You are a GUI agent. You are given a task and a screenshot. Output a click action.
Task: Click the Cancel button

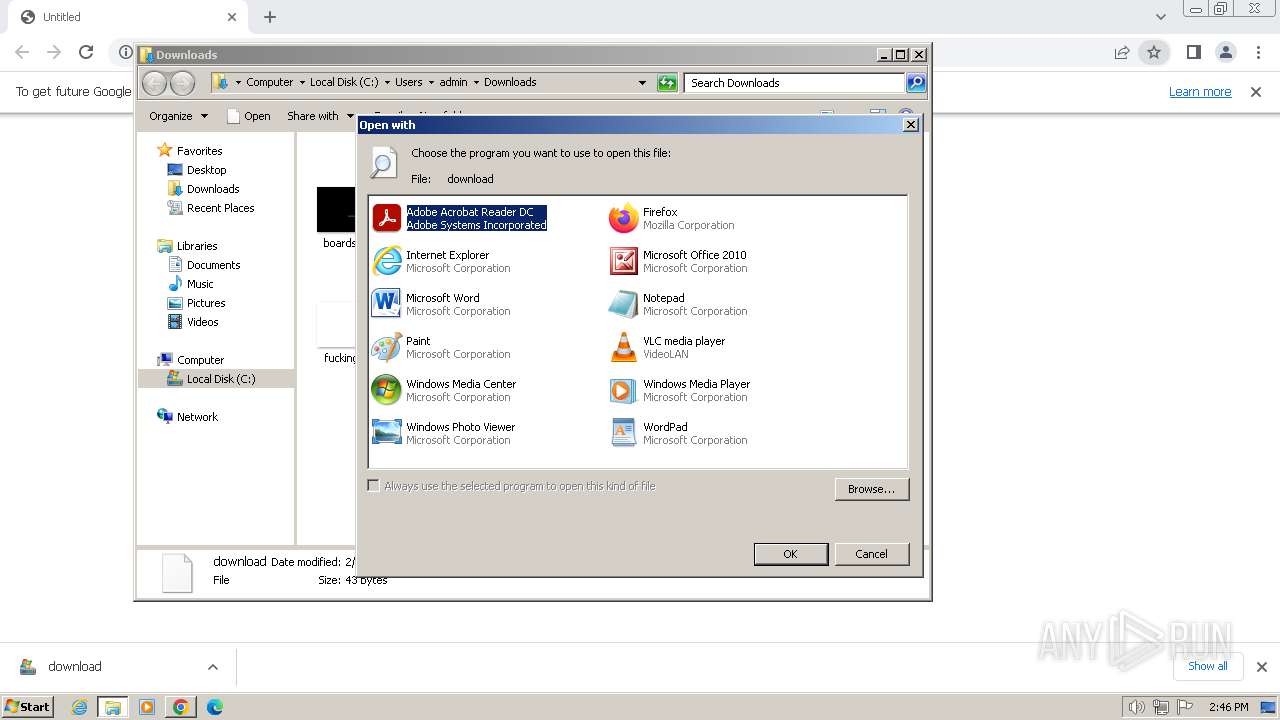(871, 554)
